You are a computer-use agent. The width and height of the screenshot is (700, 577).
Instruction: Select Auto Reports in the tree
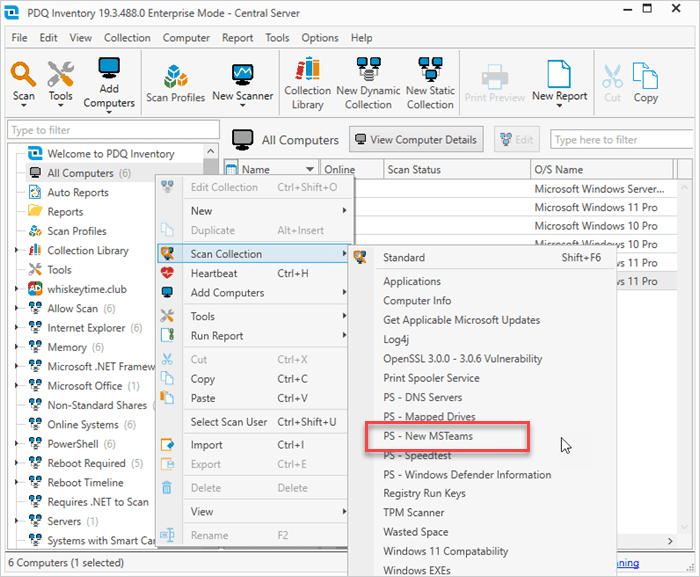coord(78,192)
